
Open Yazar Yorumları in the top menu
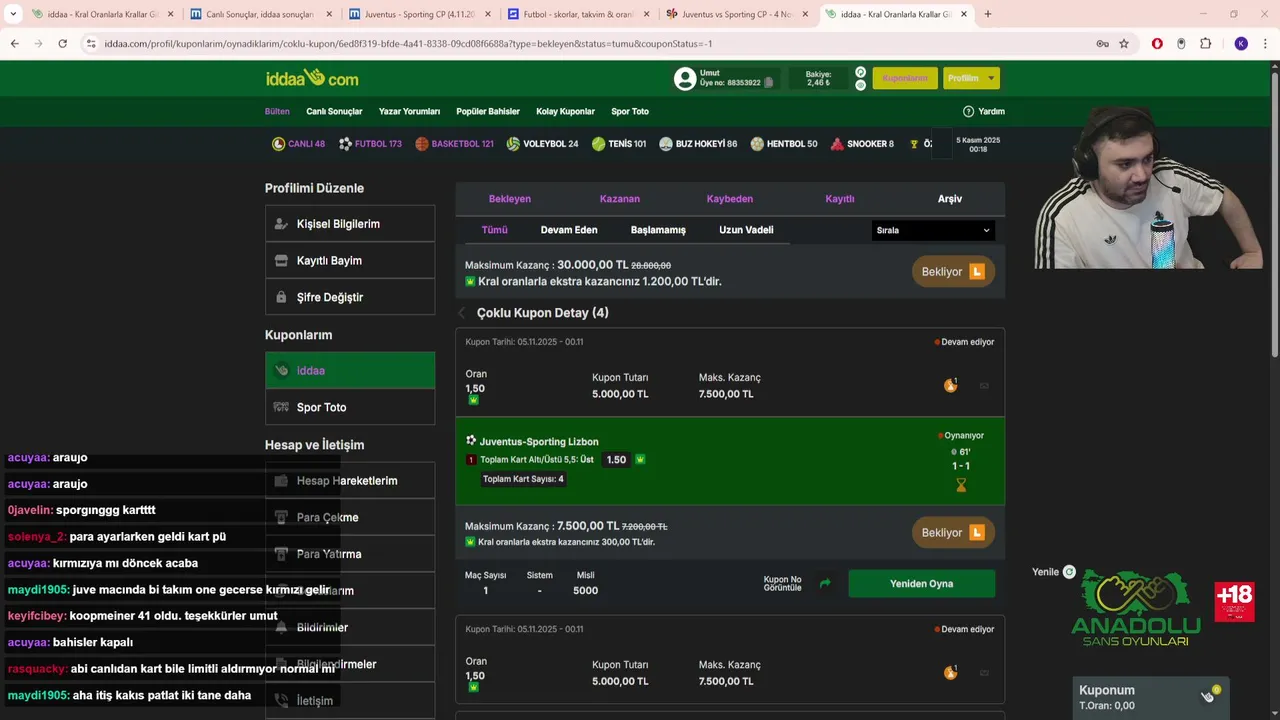[x=409, y=111]
